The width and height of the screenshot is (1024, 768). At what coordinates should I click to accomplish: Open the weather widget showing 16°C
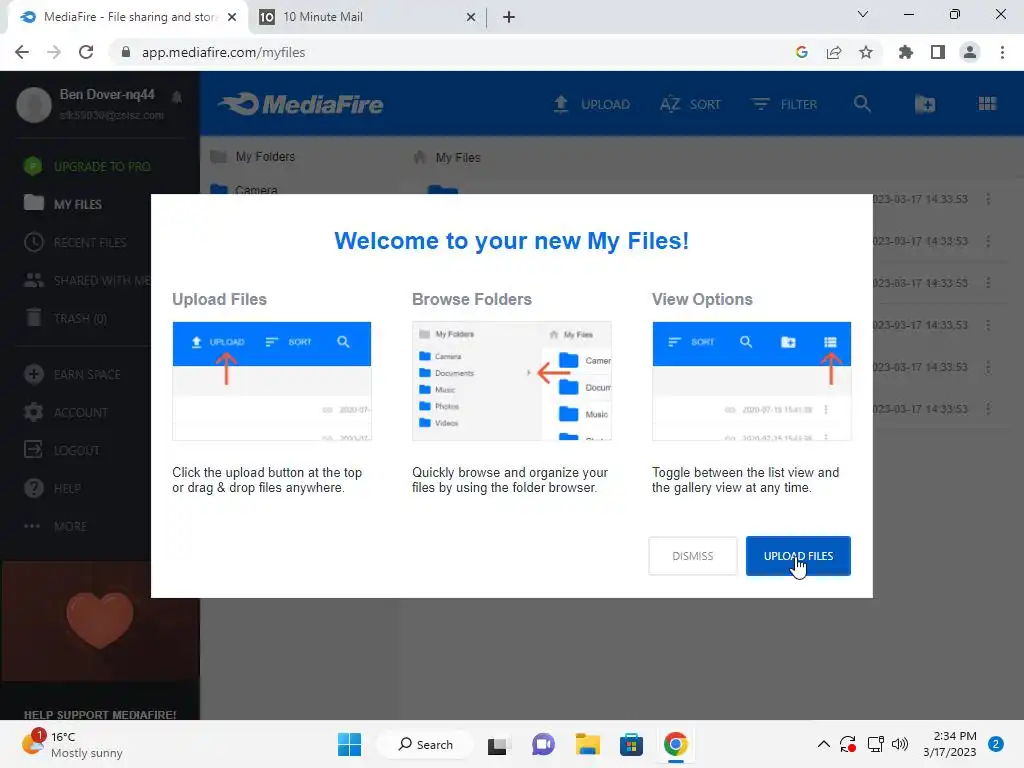[72, 744]
